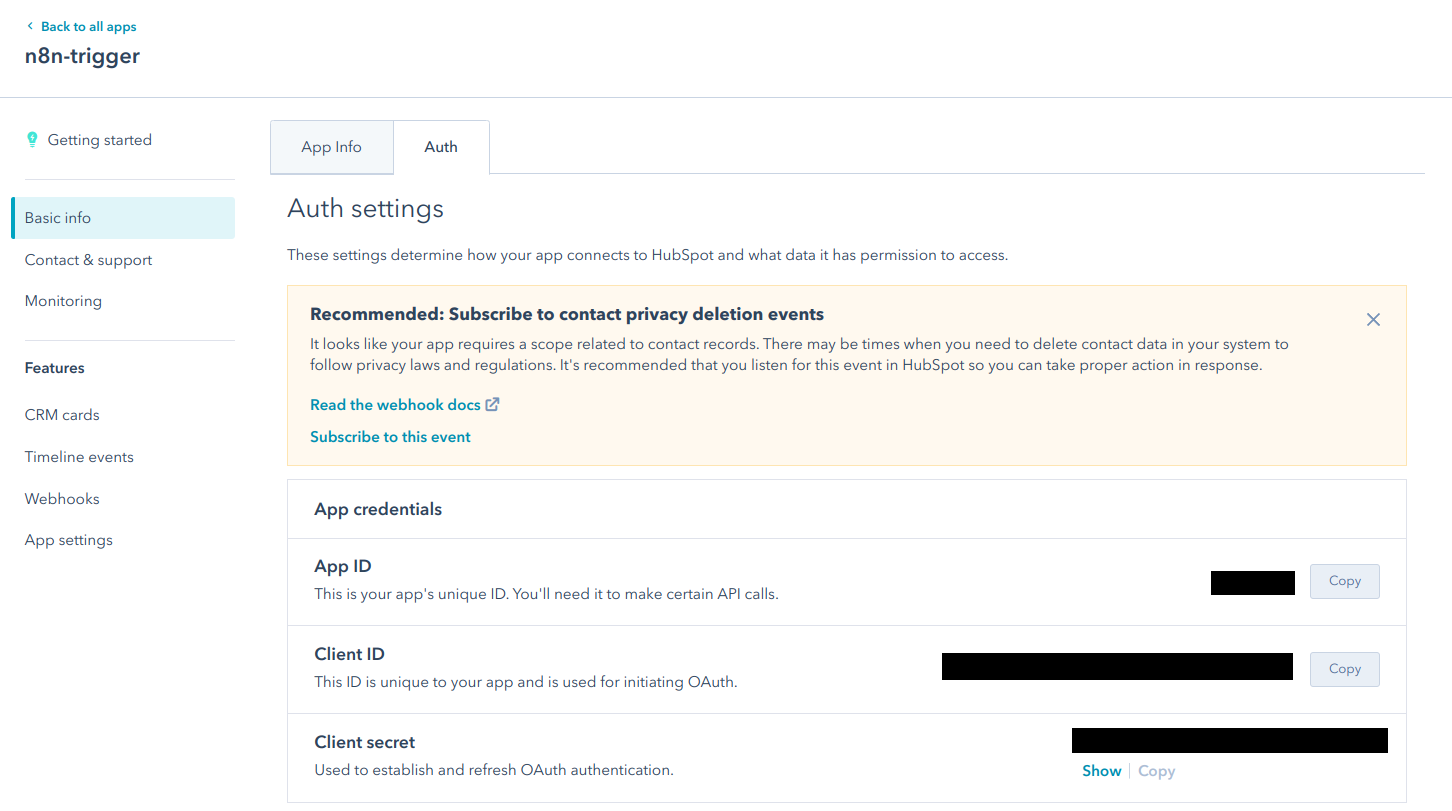The height and width of the screenshot is (811, 1452).
Task: Switch to the App Info tab
Action: point(331,147)
